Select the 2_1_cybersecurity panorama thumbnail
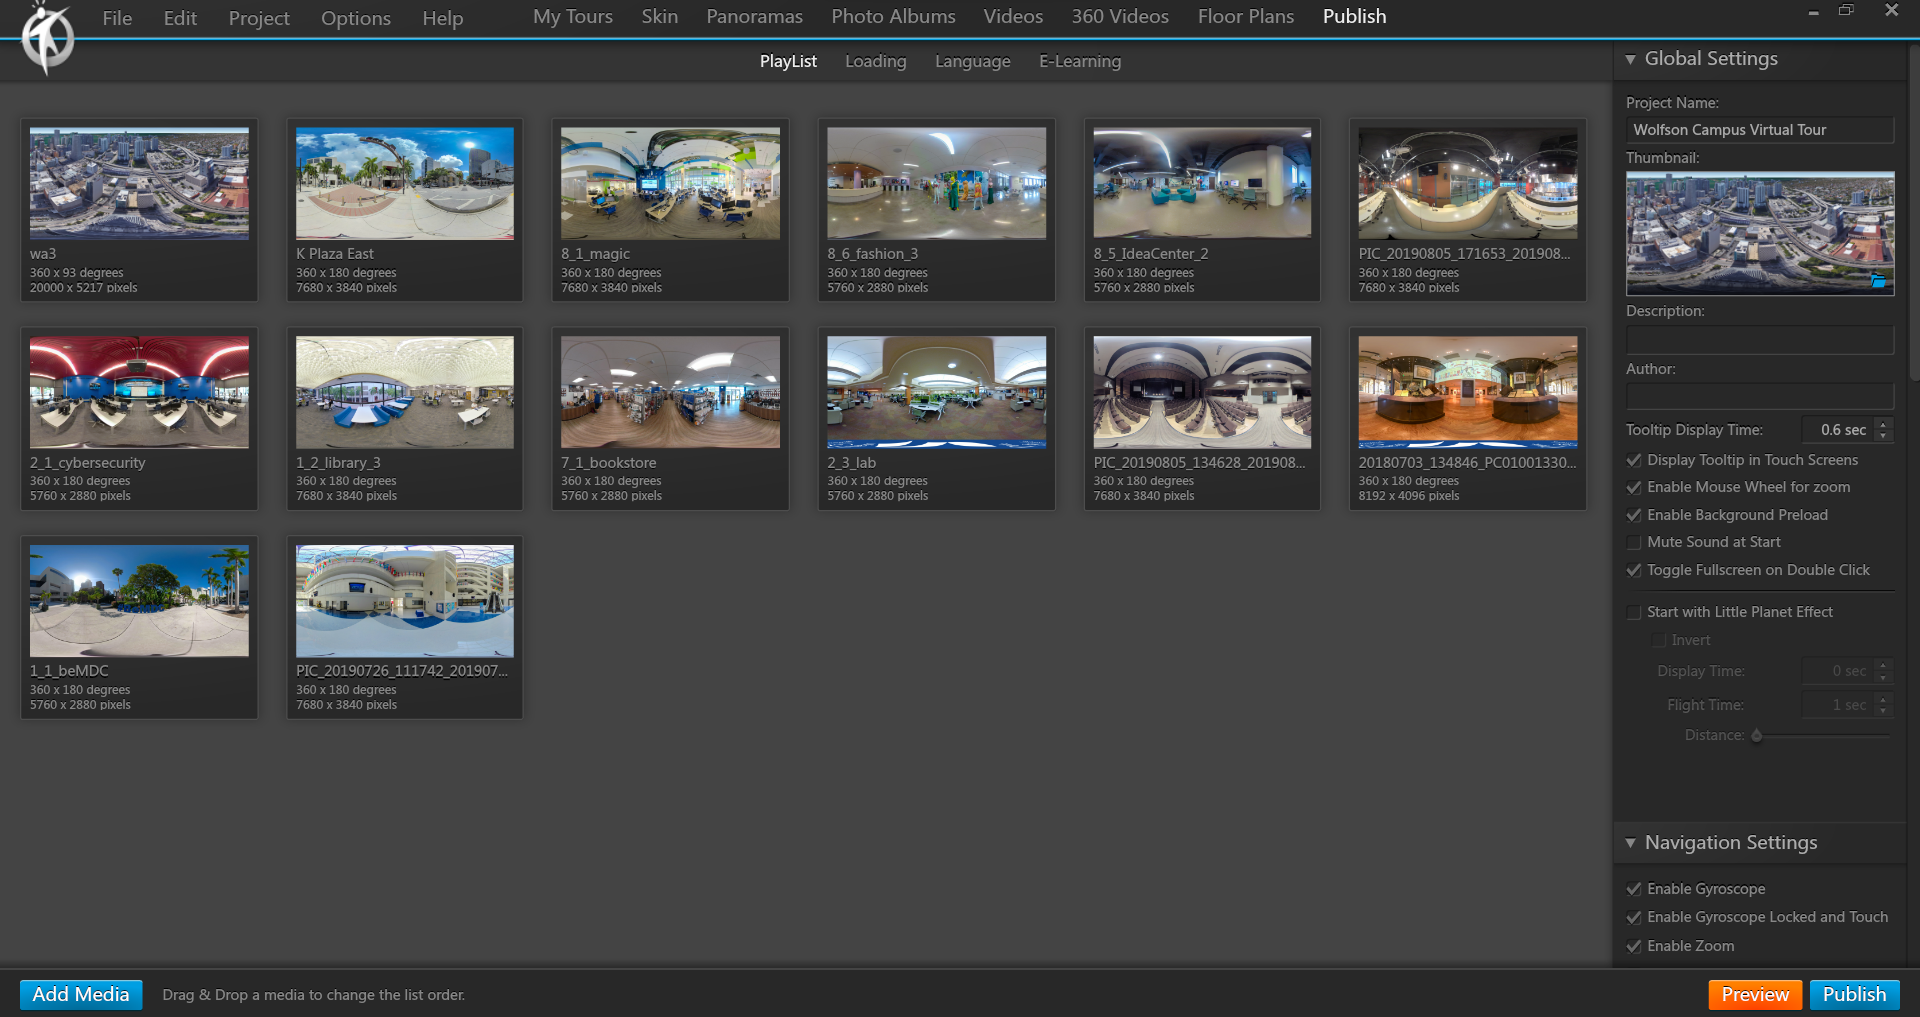This screenshot has height=1017, width=1920. [x=139, y=392]
